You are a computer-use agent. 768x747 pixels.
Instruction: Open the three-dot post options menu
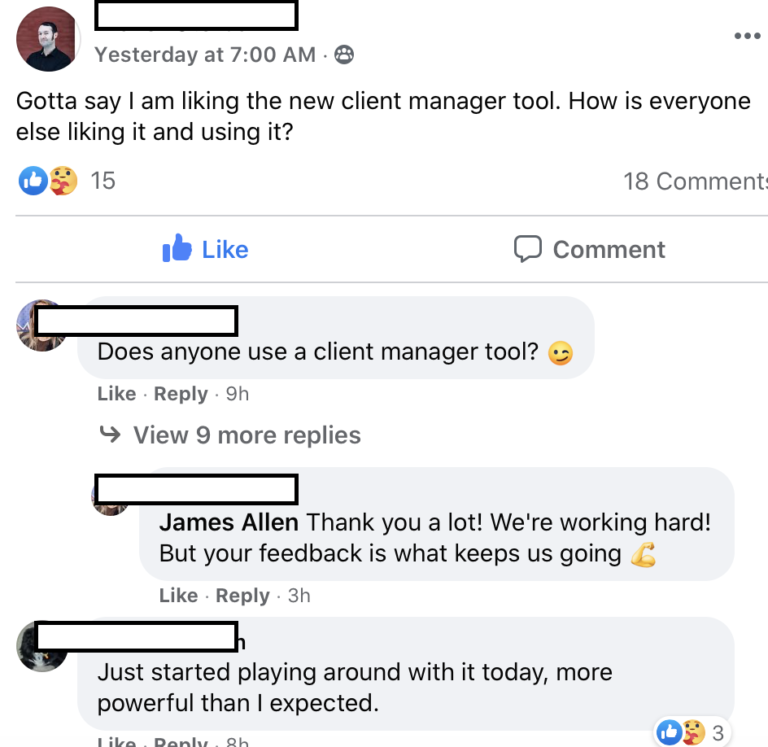tap(747, 36)
